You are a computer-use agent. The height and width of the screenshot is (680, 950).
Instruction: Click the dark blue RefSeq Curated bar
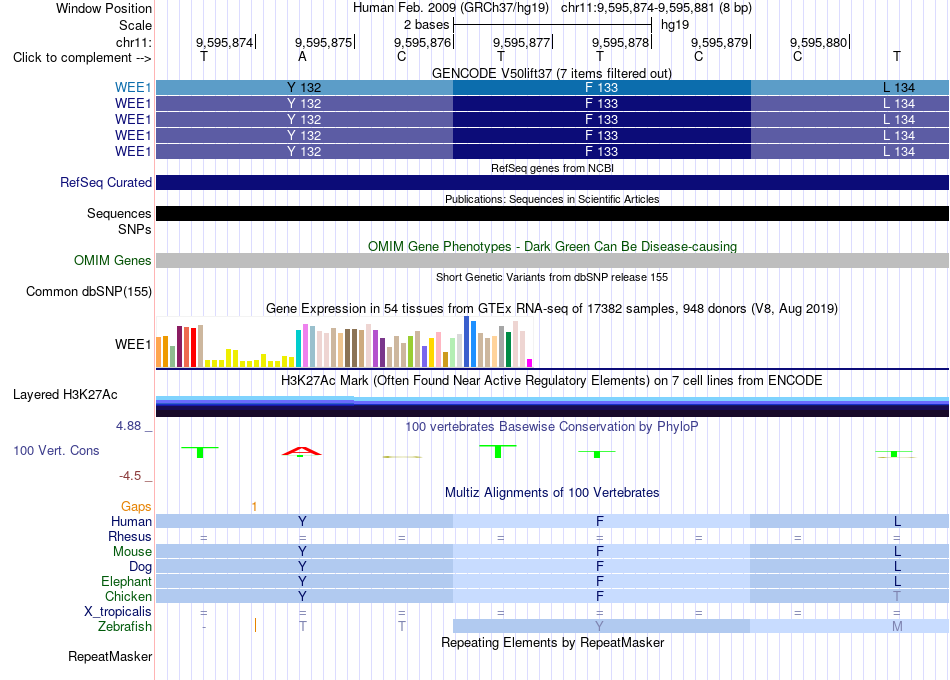click(x=553, y=182)
